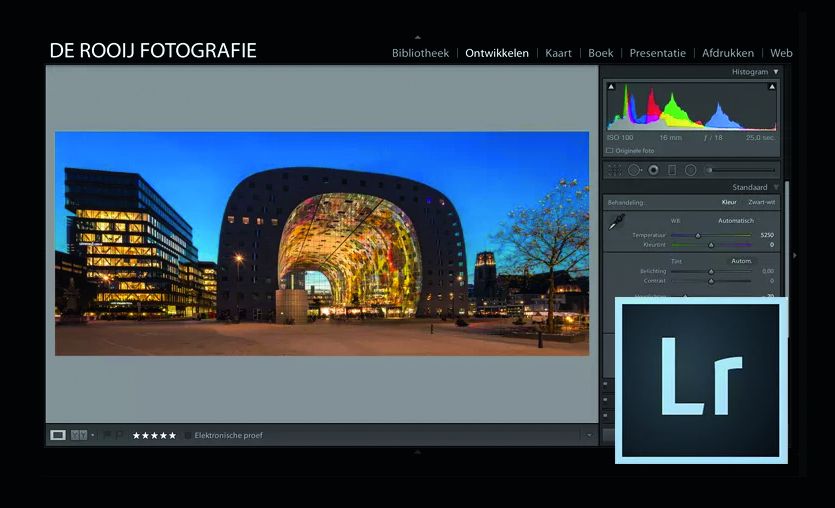The height and width of the screenshot is (508, 835).
Task: Select the Graduated Filter tool
Action: click(672, 170)
